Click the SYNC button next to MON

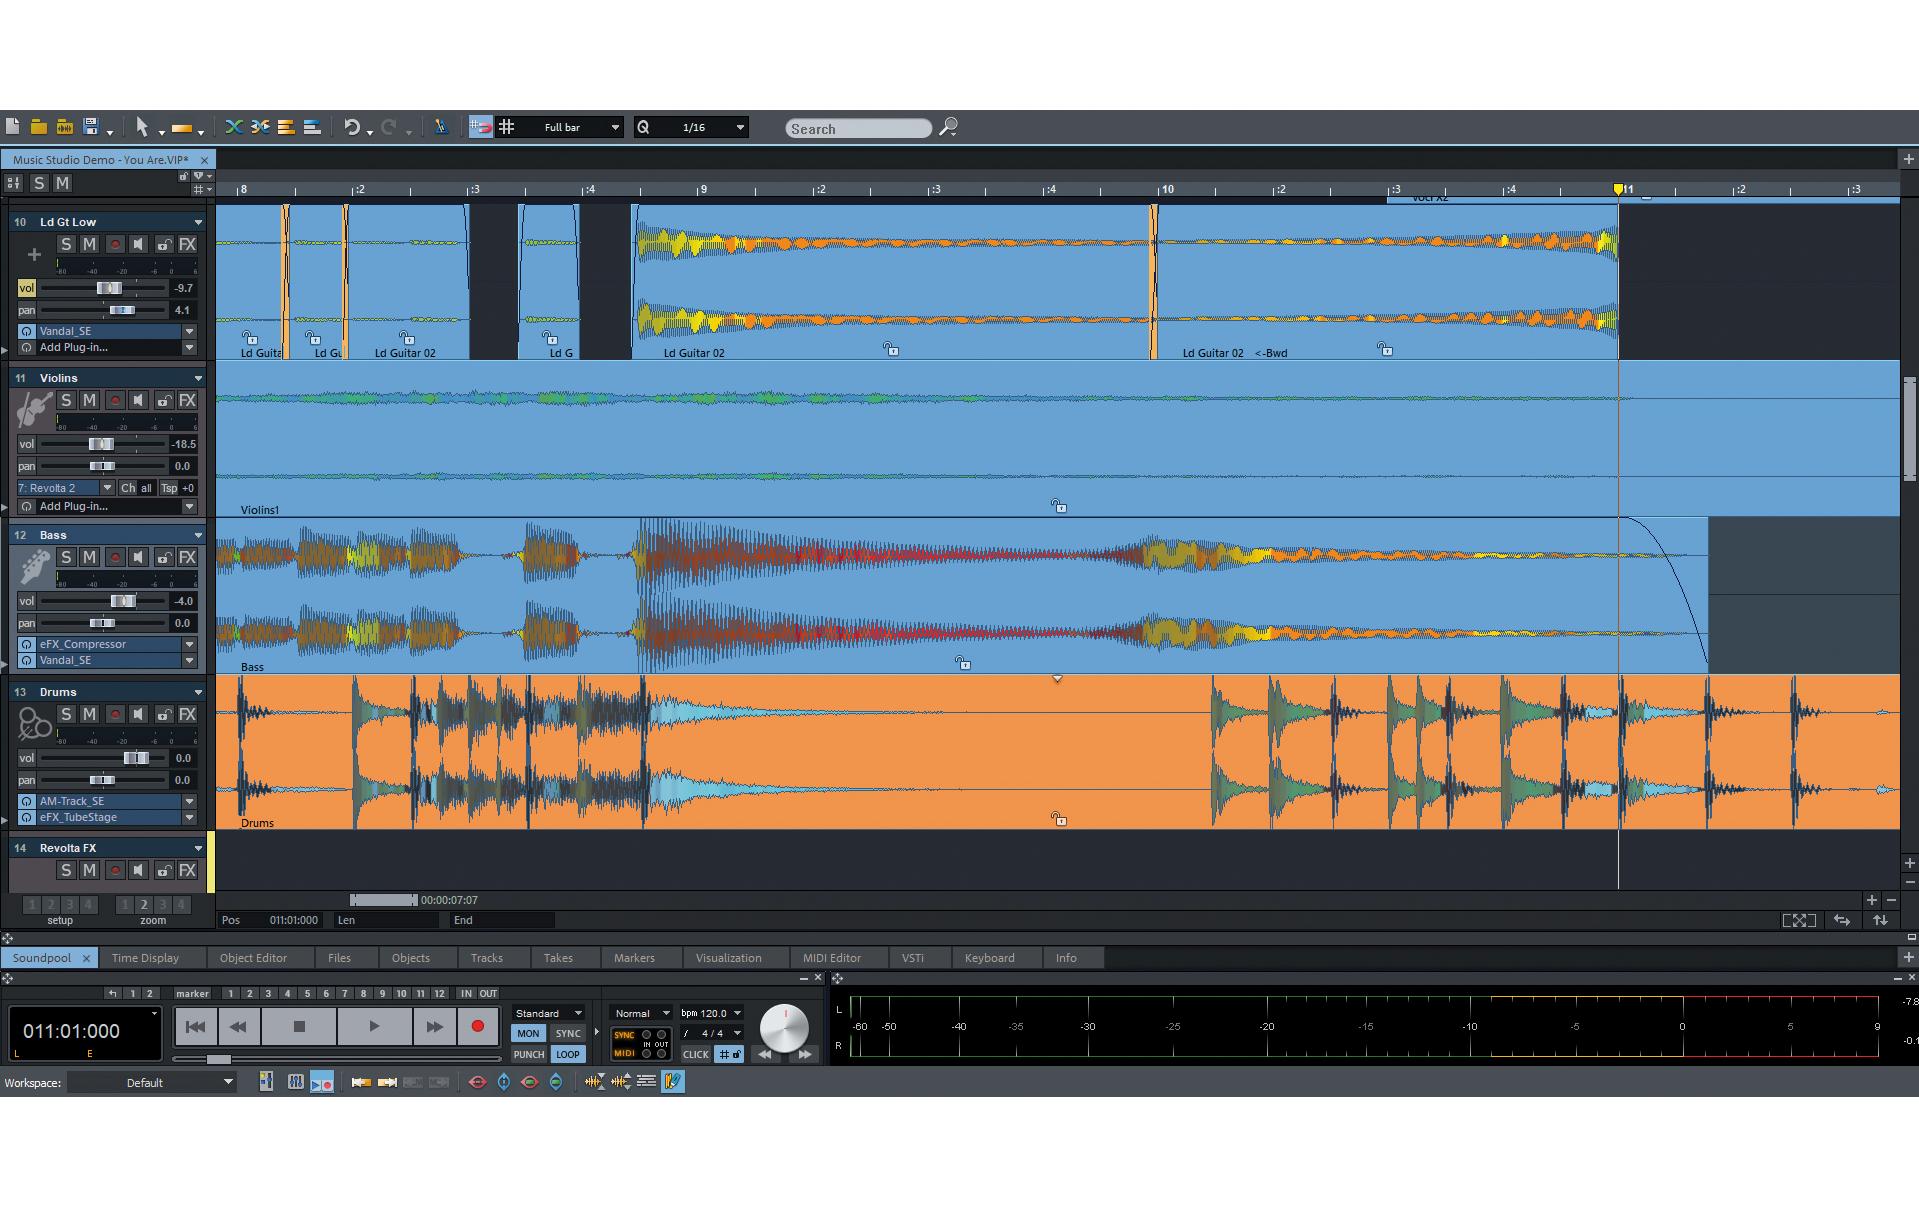click(x=568, y=1034)
